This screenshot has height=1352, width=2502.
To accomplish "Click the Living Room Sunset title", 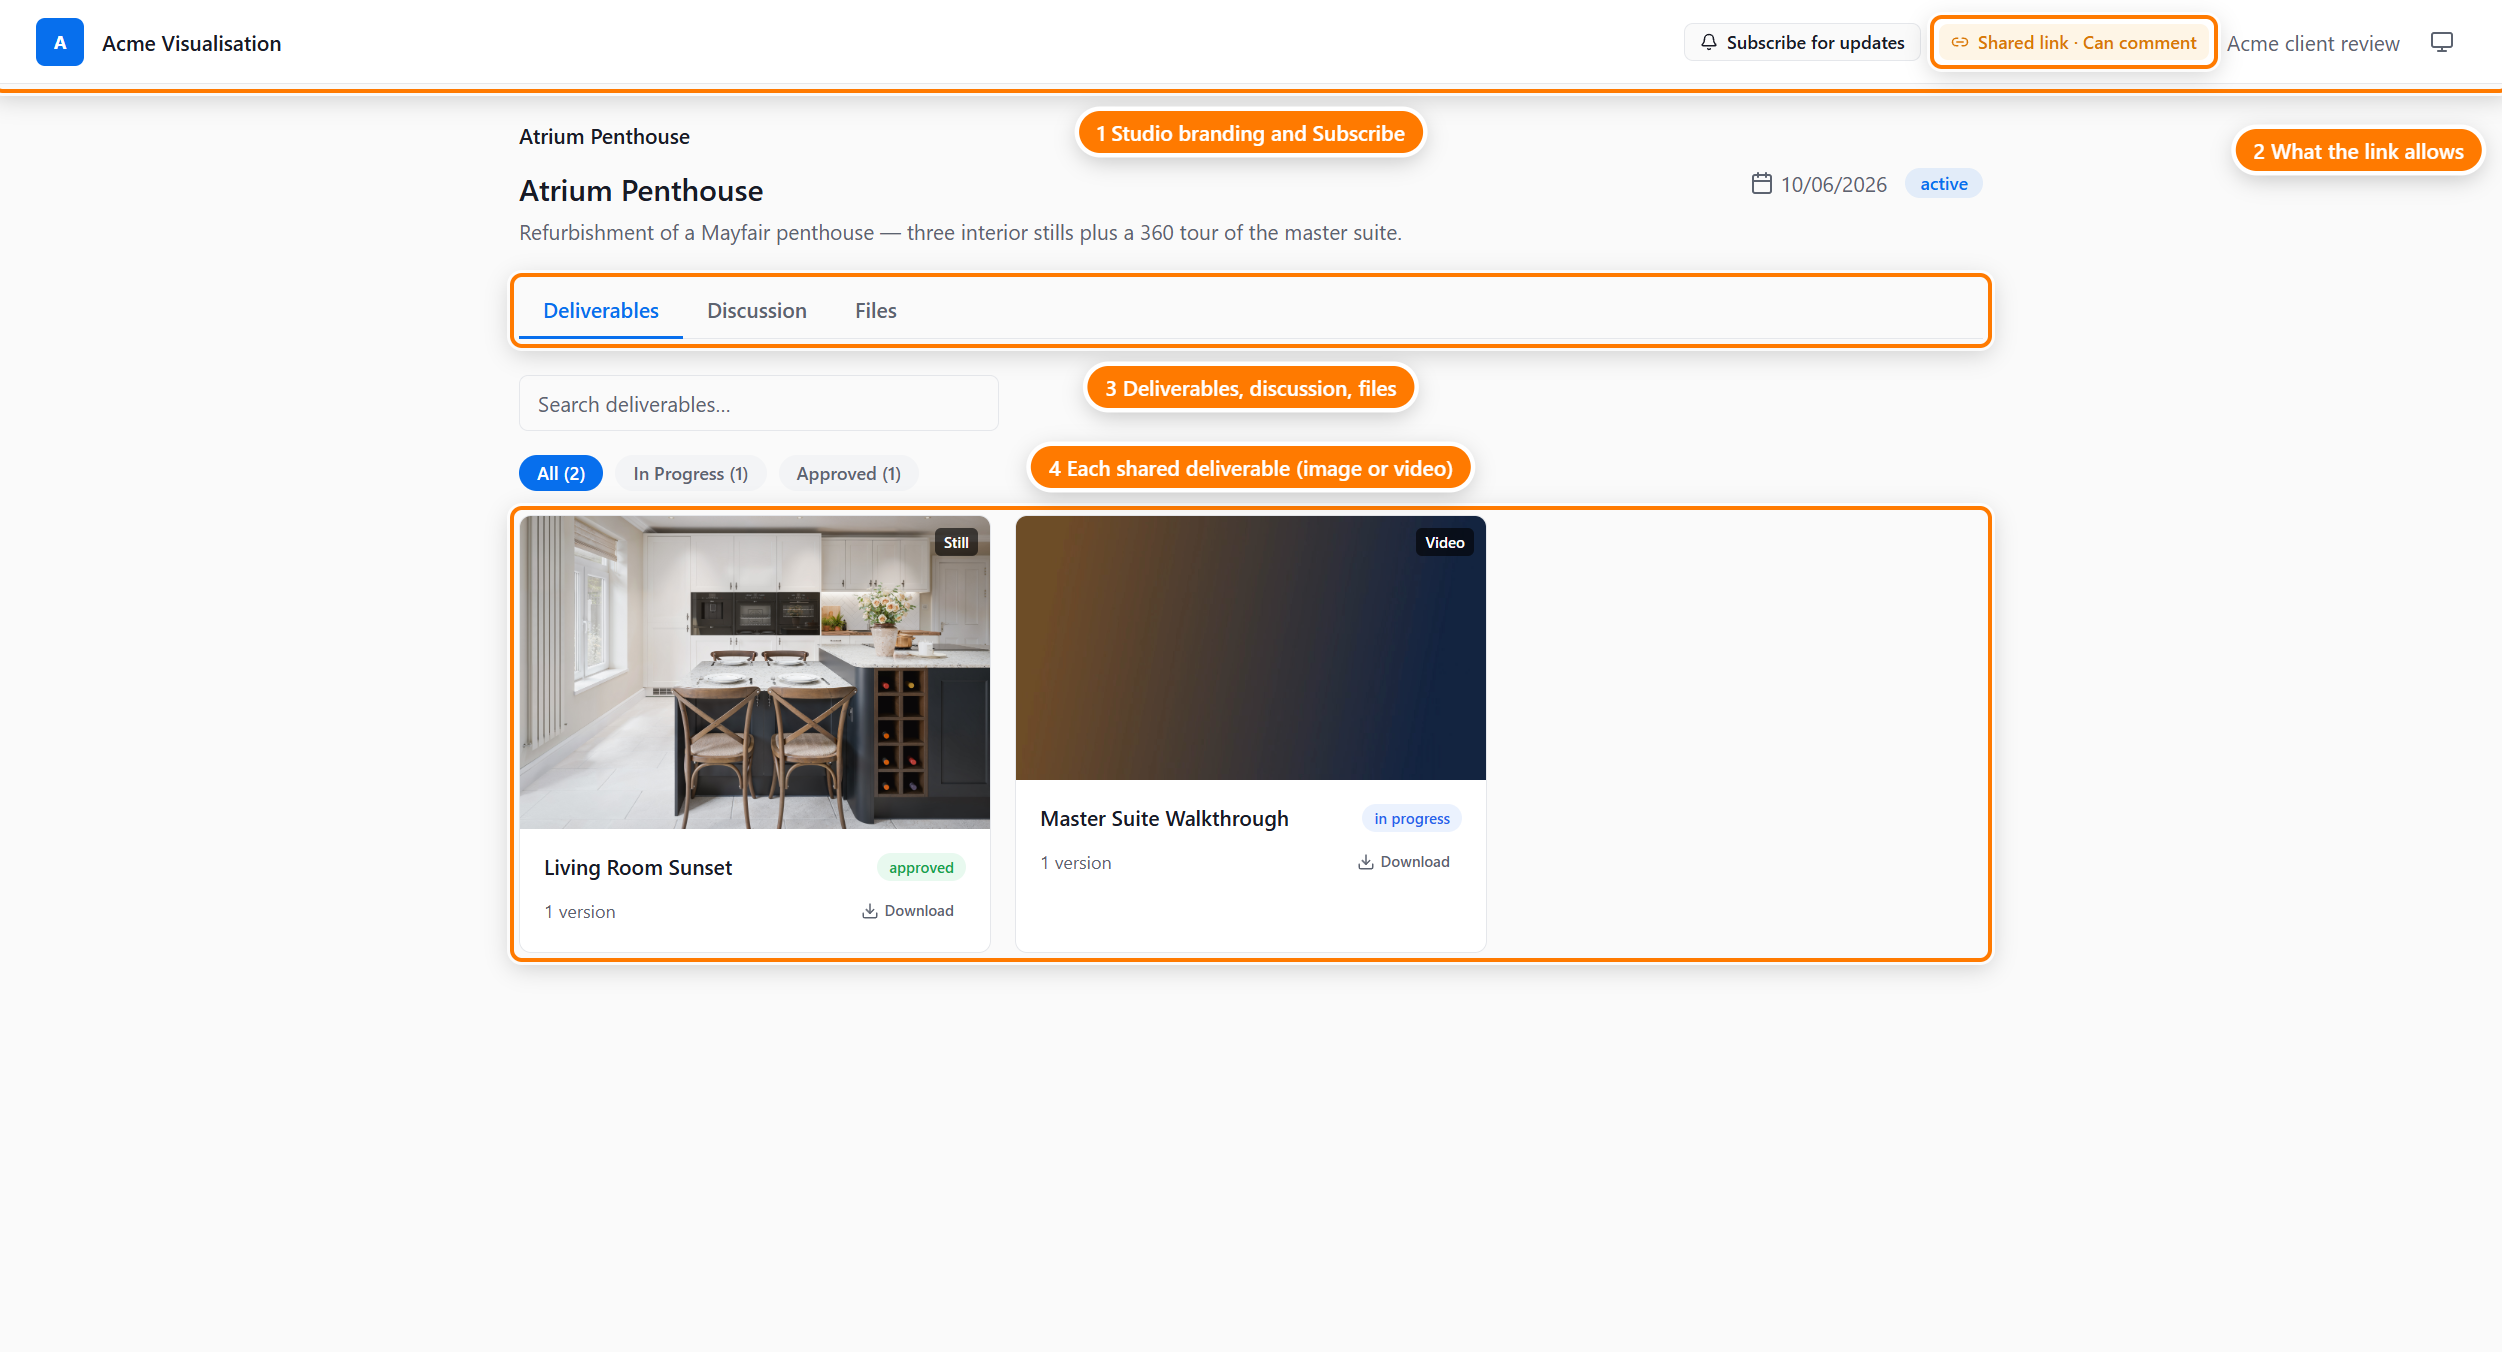I will (x=638, y=867).
